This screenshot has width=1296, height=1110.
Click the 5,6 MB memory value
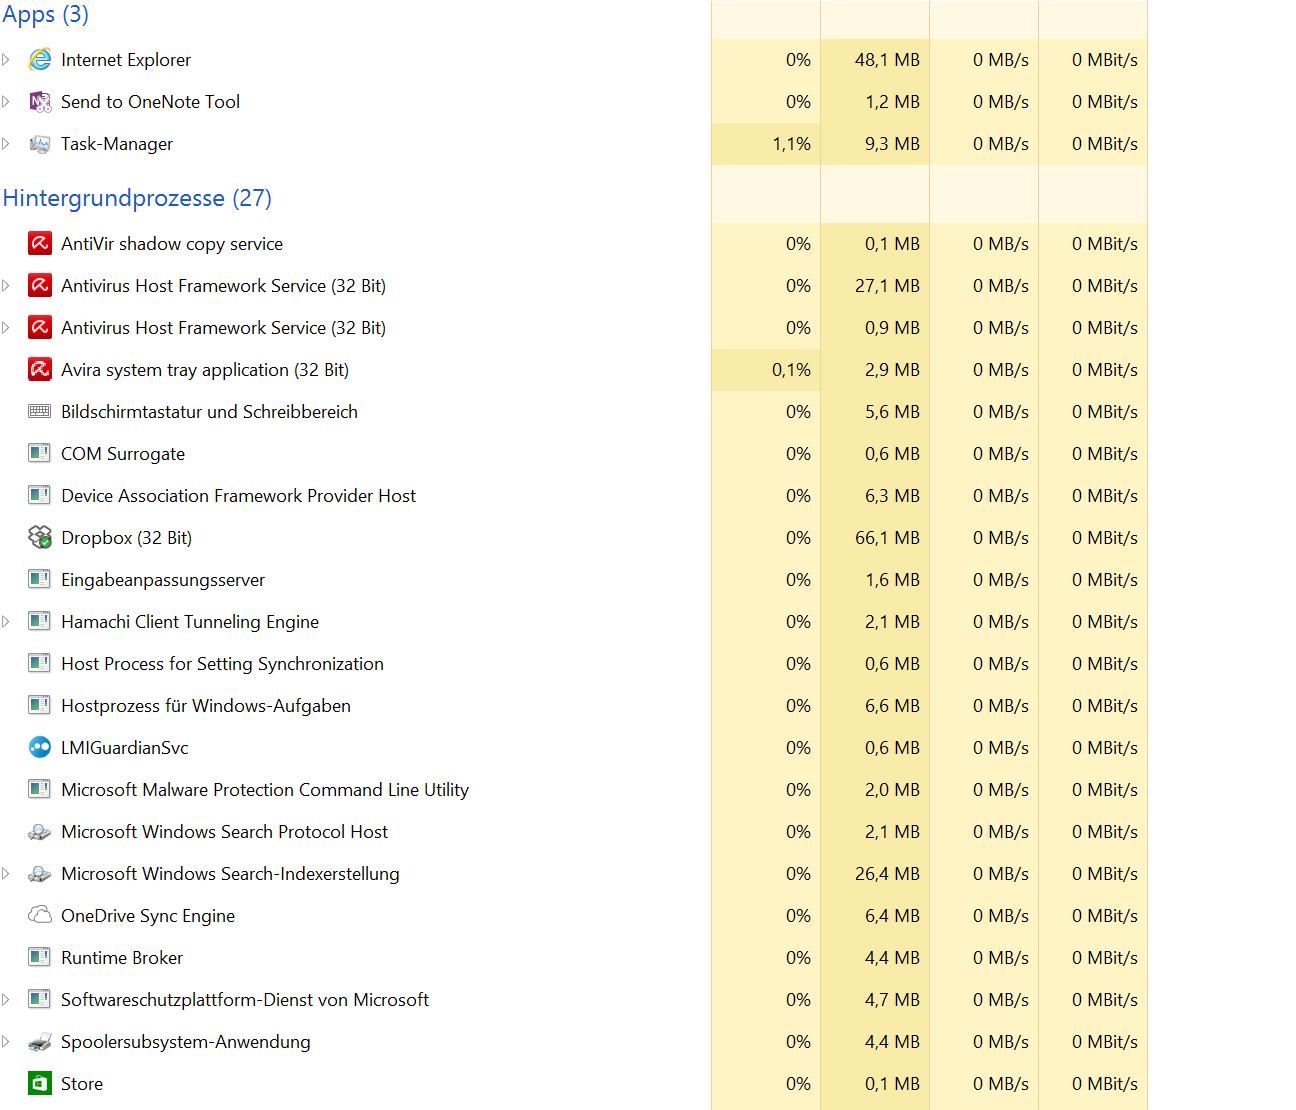click(892, 412)
